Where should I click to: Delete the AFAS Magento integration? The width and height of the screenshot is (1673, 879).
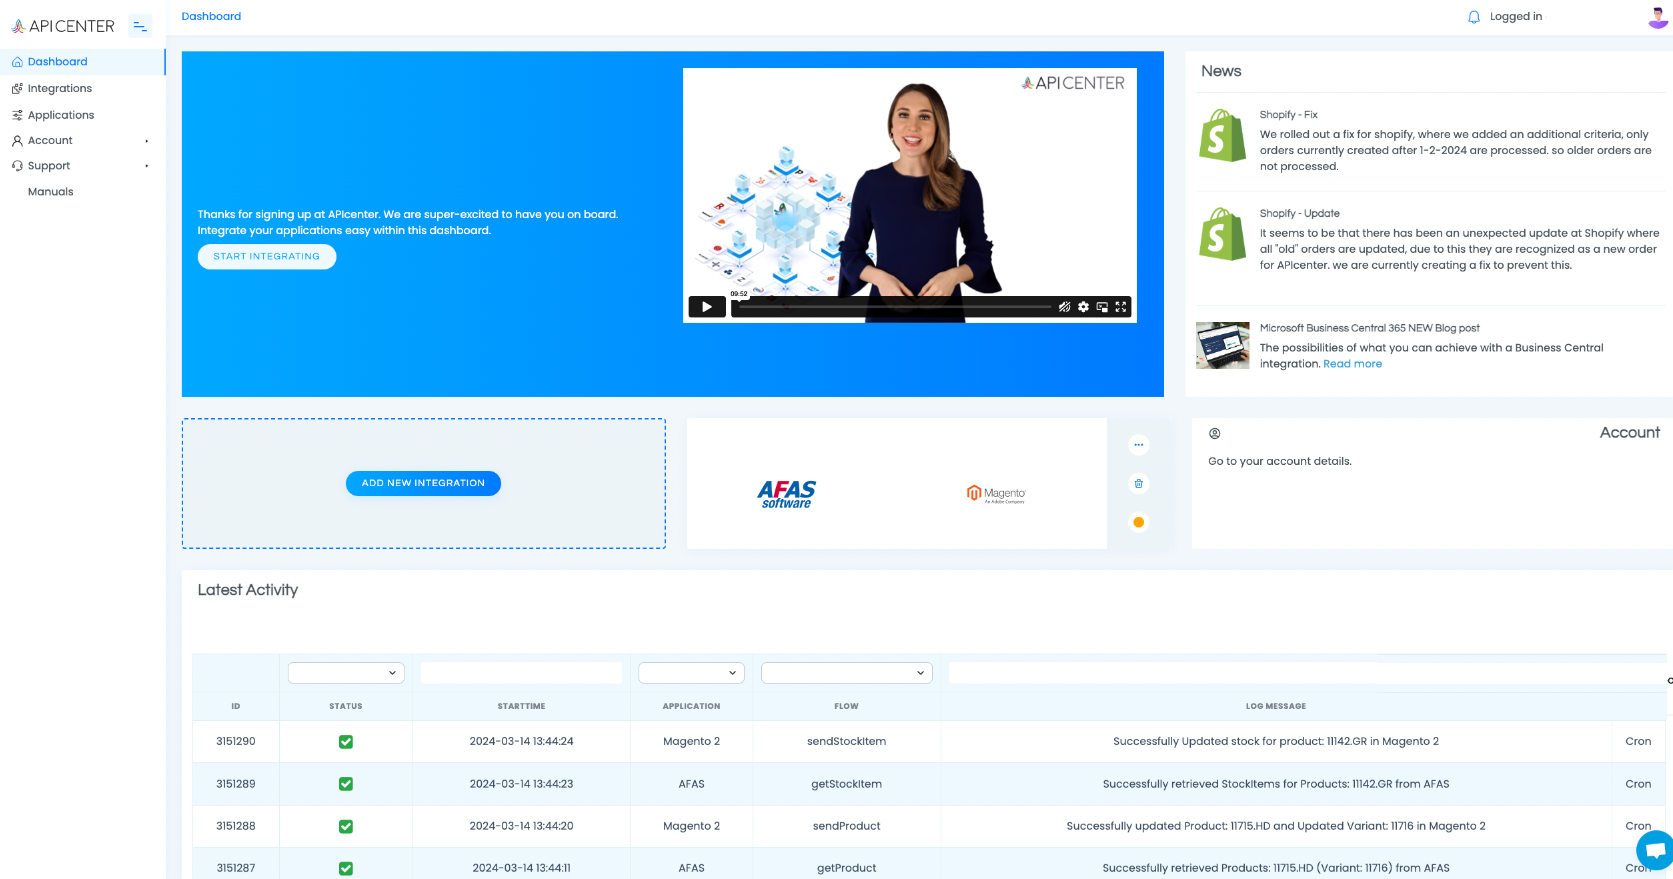point(1138,484)
